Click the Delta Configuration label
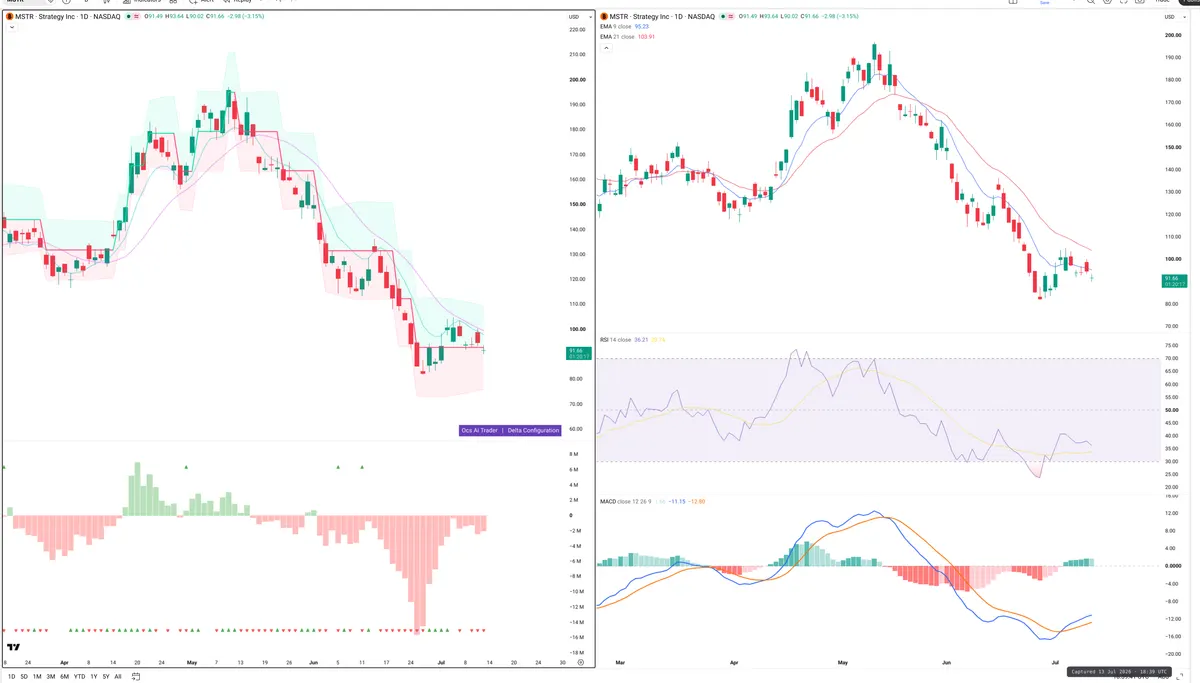 point(533,430)
